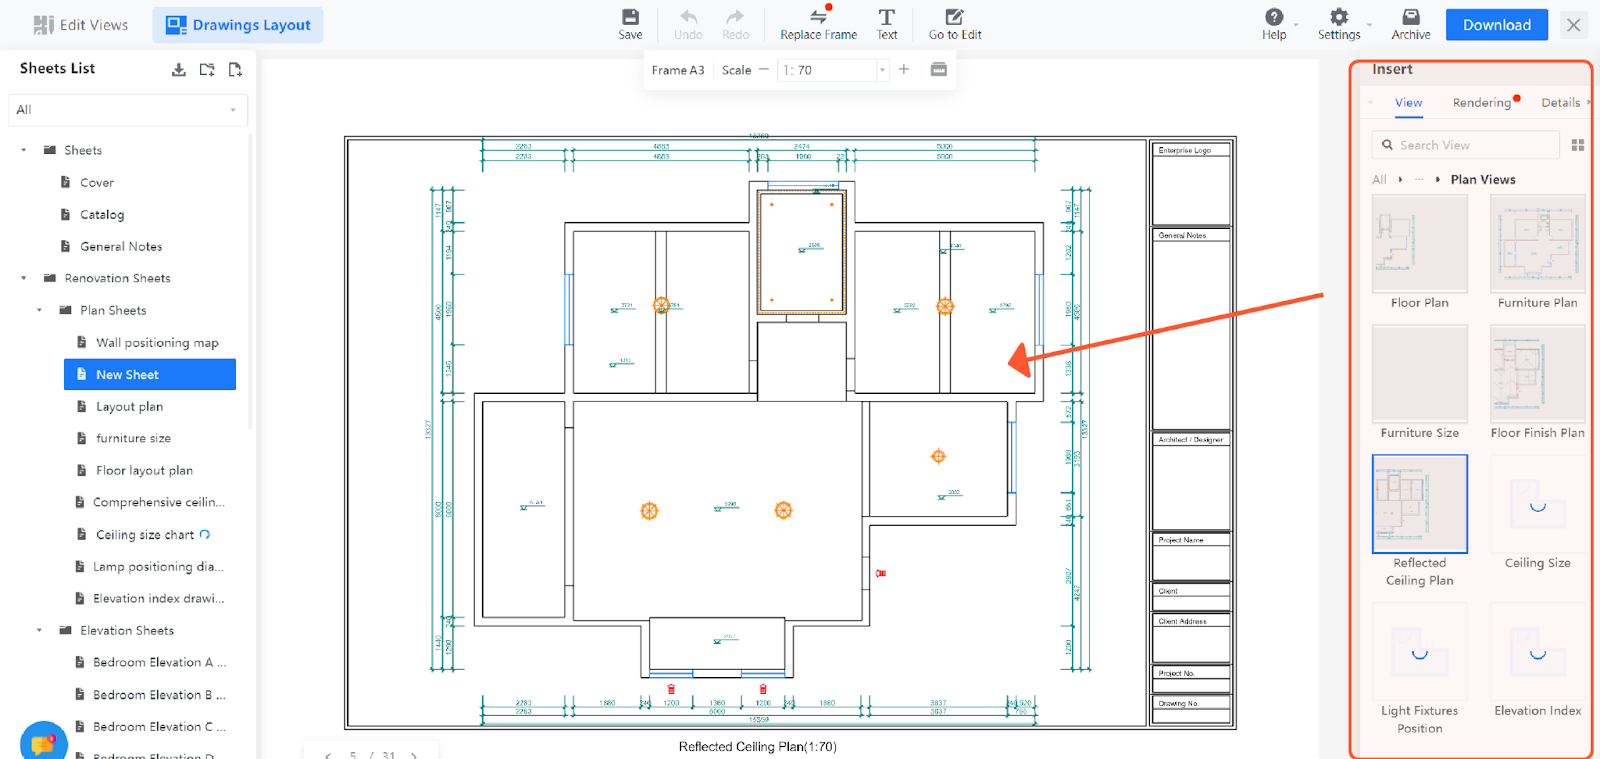The width and height of the screenshot is (1600, 759).
Task: Increase scale with the plus button
Action: point(904,70)
